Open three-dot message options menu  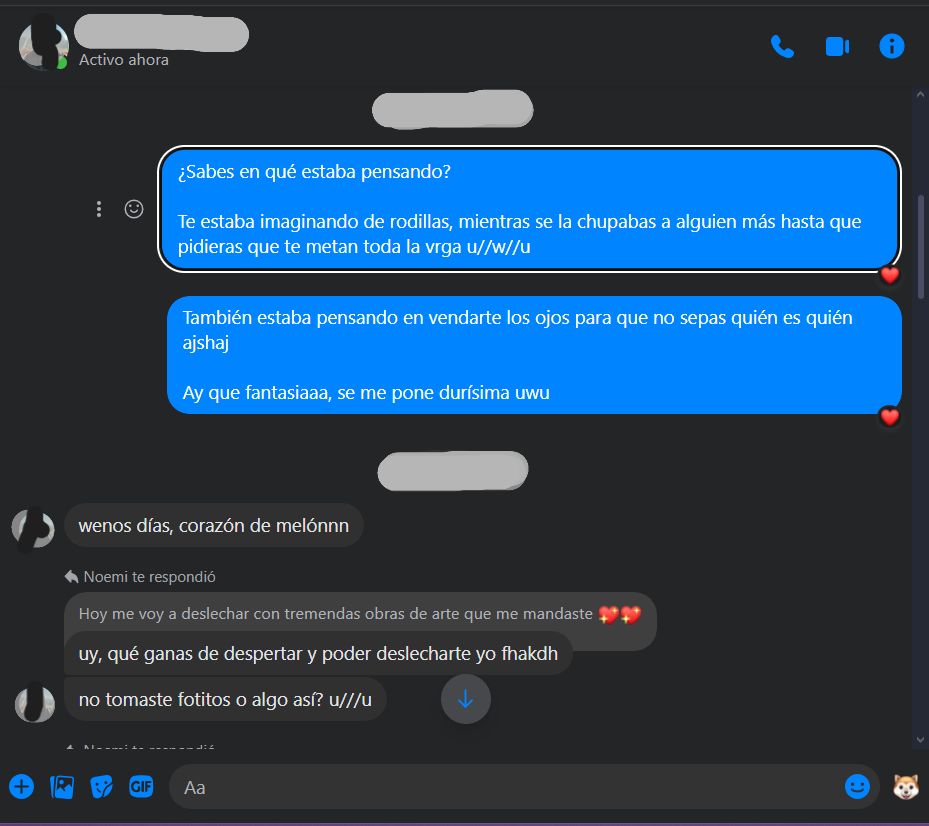(x=99, y=209)
